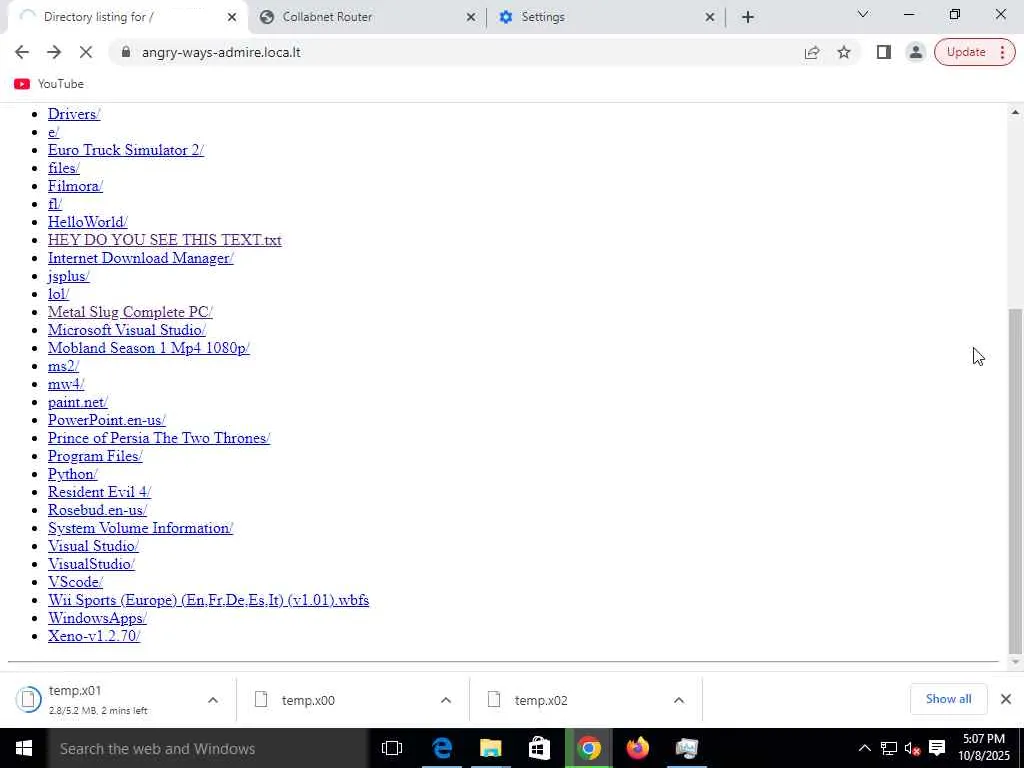Close the Collabnet Router tab
1024x768 pixels.
click(x=471, y=17)
